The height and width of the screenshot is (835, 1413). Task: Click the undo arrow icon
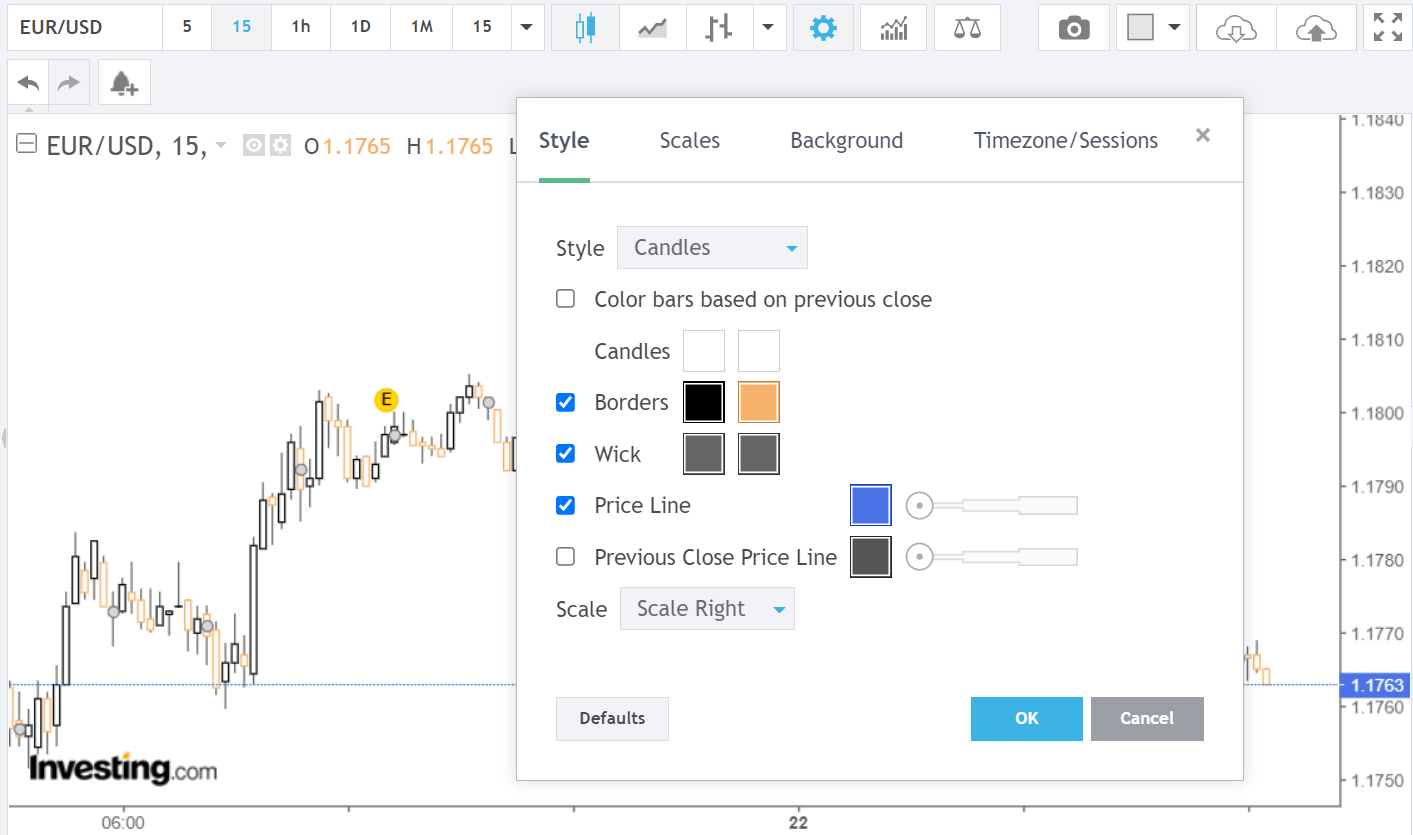point(29,83)
